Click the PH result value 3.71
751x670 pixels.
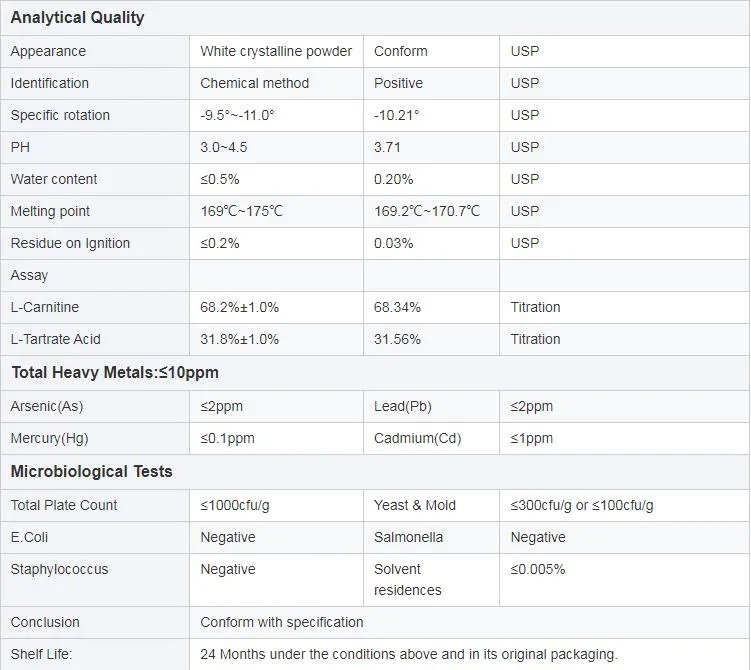(x=388, y=147)
